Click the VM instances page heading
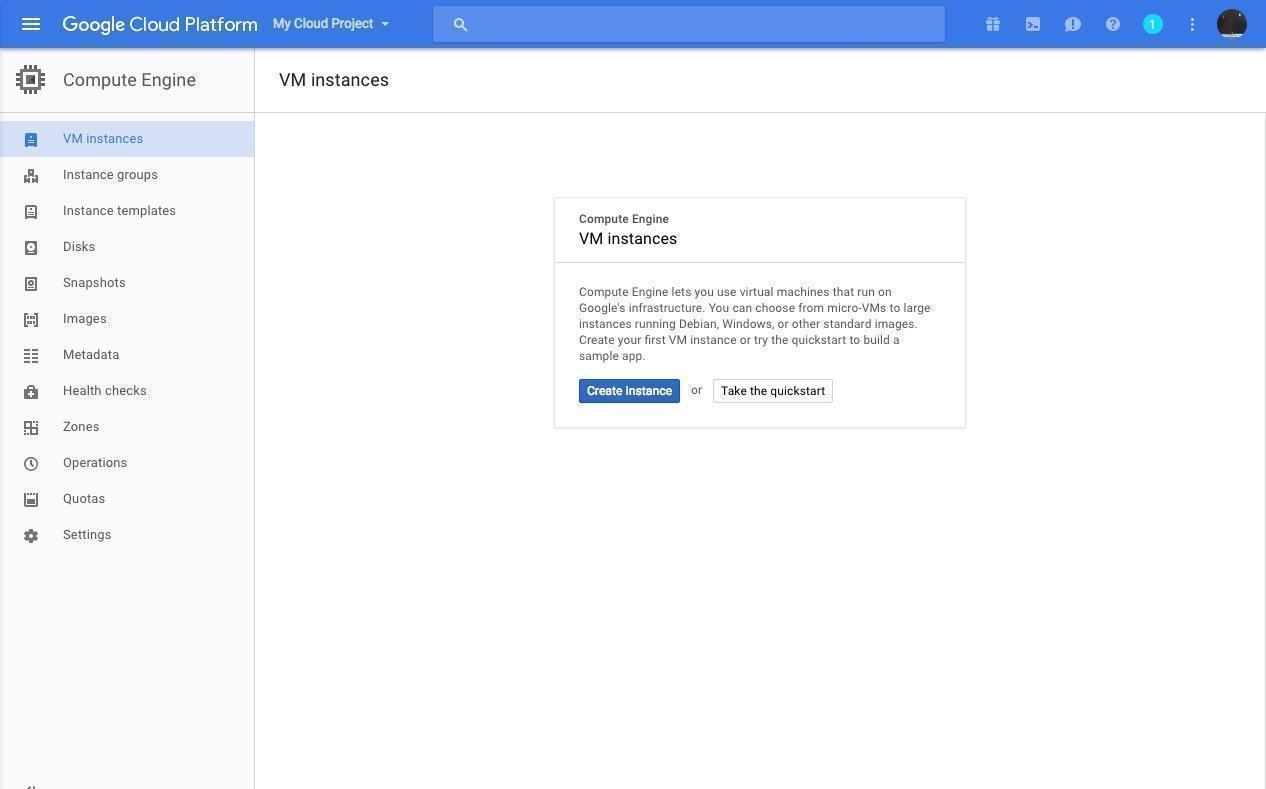The width and height of the screenshot is (1266, 789). click(334, 80)
